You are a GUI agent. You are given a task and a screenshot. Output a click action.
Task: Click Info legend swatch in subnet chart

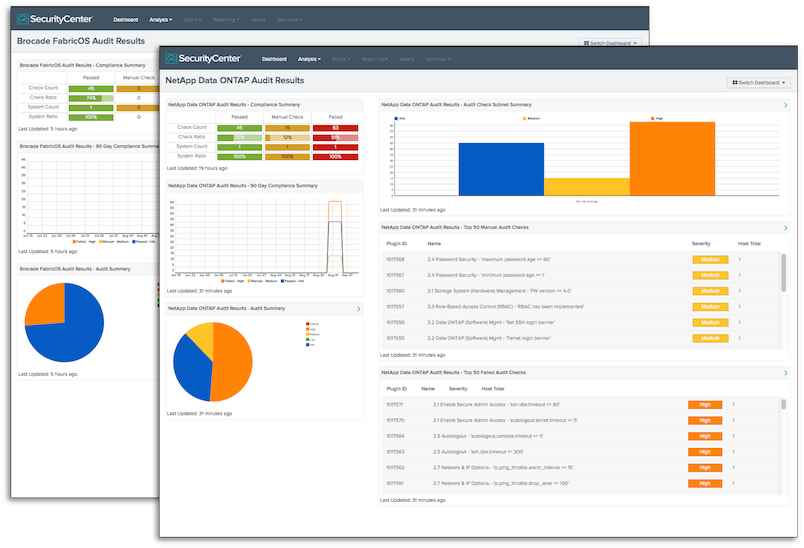point(397,118)
